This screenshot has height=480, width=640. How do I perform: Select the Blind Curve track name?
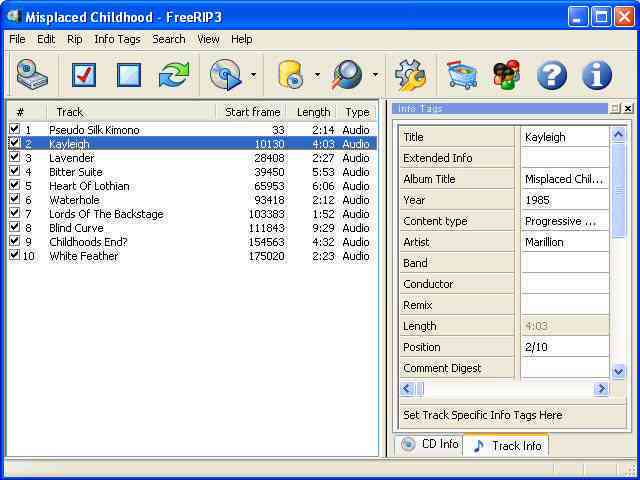point(76,228)
